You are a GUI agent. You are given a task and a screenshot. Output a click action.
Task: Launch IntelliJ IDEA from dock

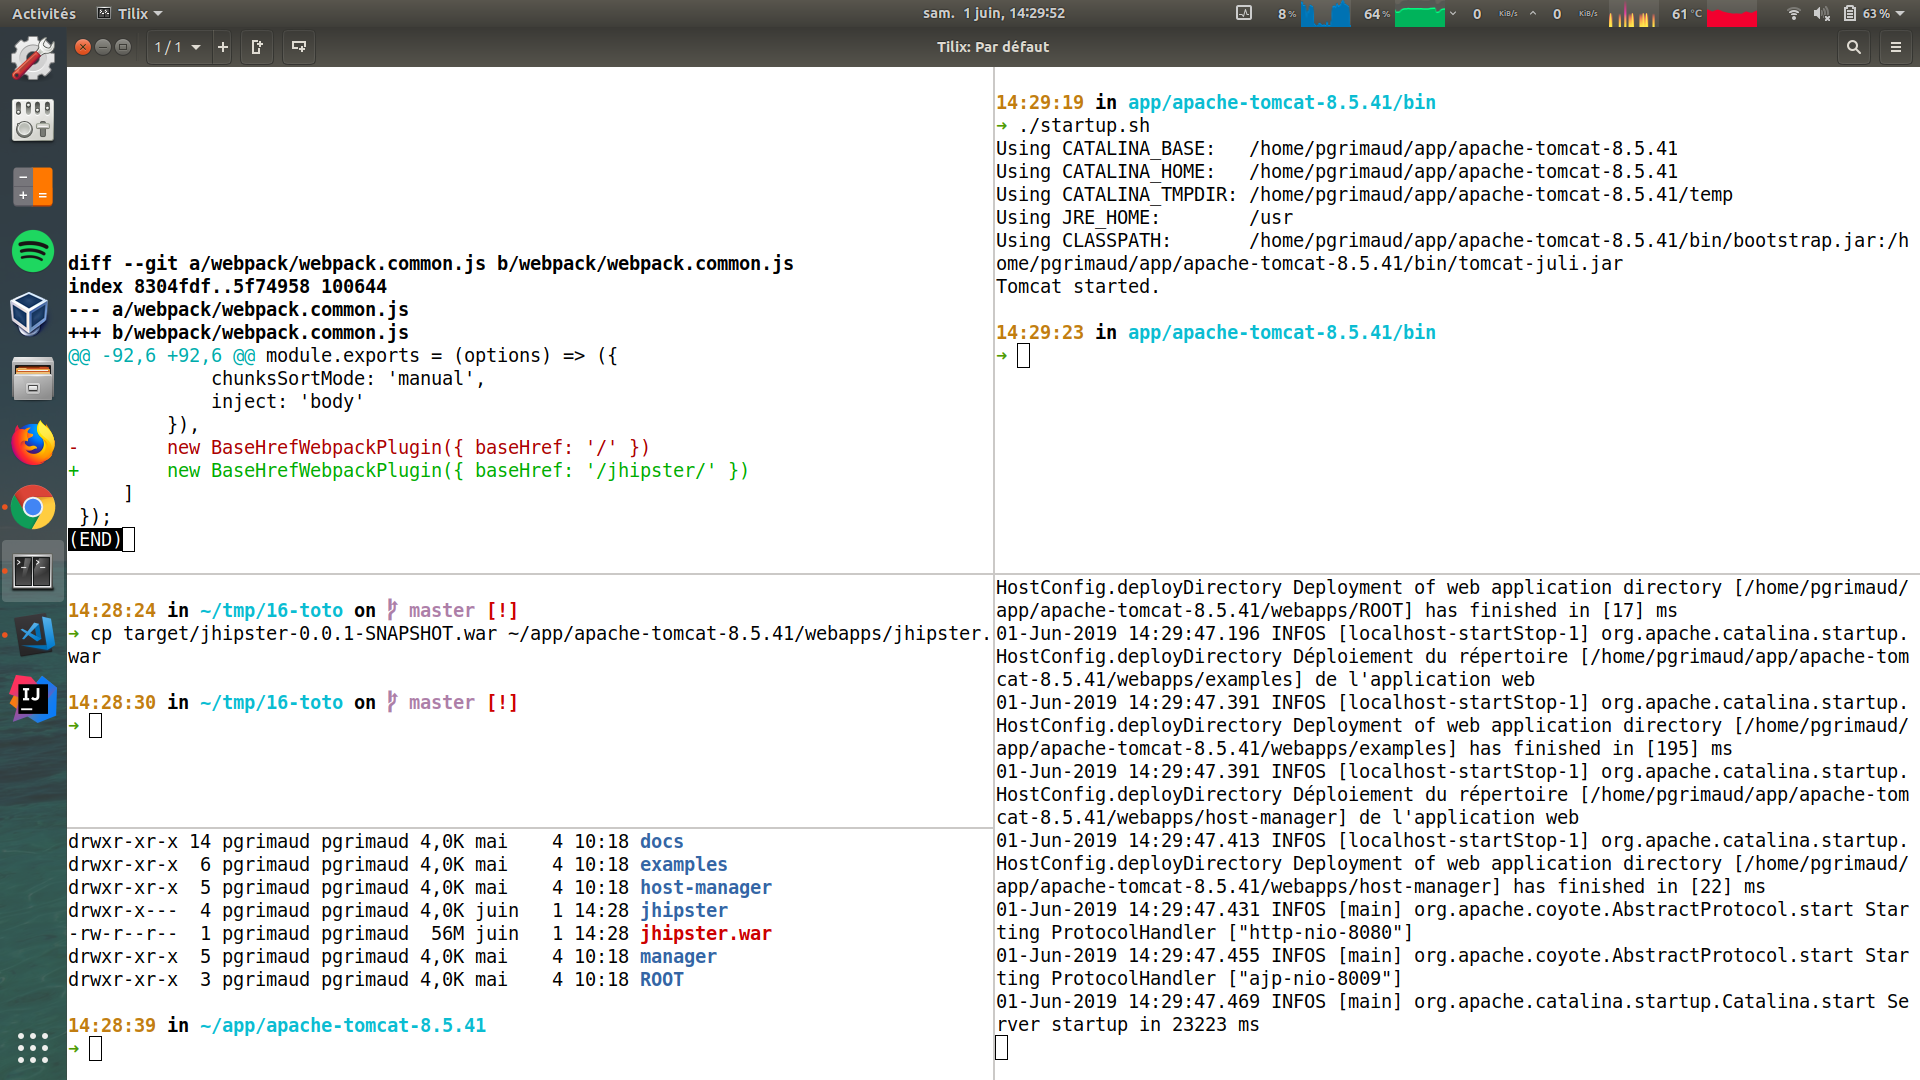click(x=33, y=699)
